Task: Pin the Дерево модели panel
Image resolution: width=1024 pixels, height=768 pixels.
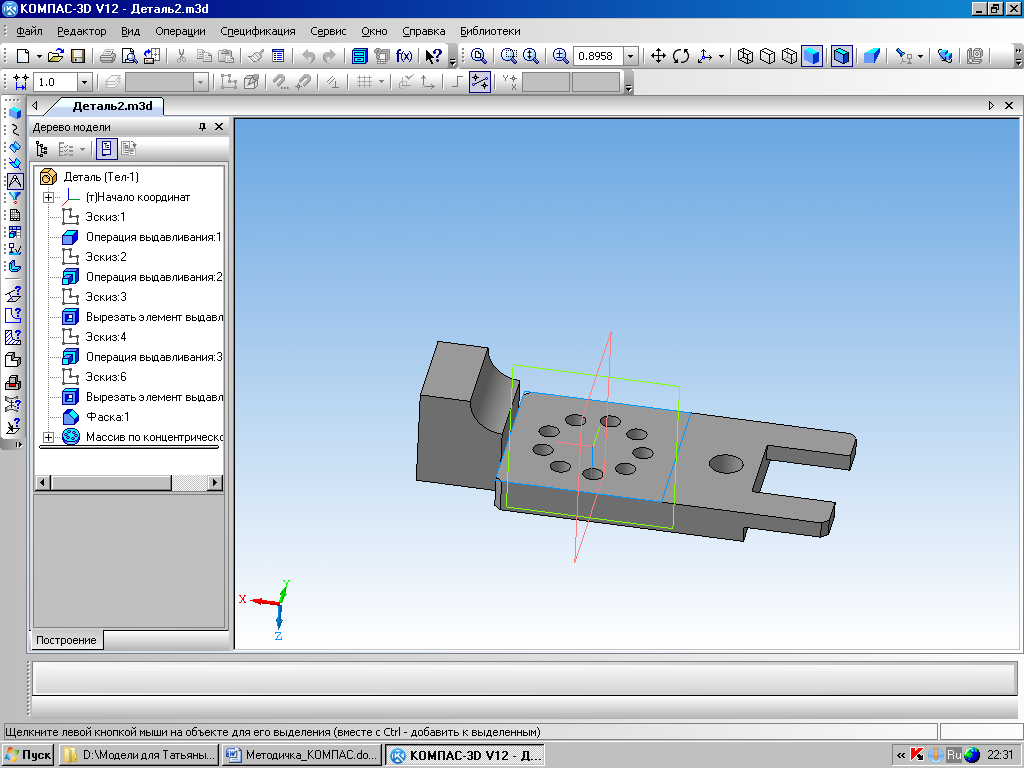Action: (x=202, y=127)
